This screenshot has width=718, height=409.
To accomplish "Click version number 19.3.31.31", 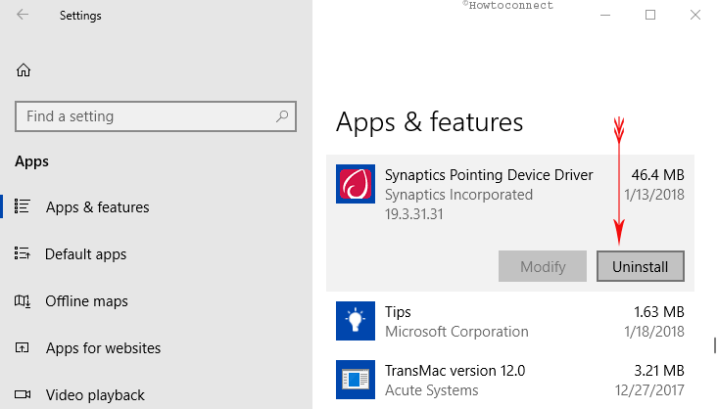I will pyautogui.click(x=414, y=214).
